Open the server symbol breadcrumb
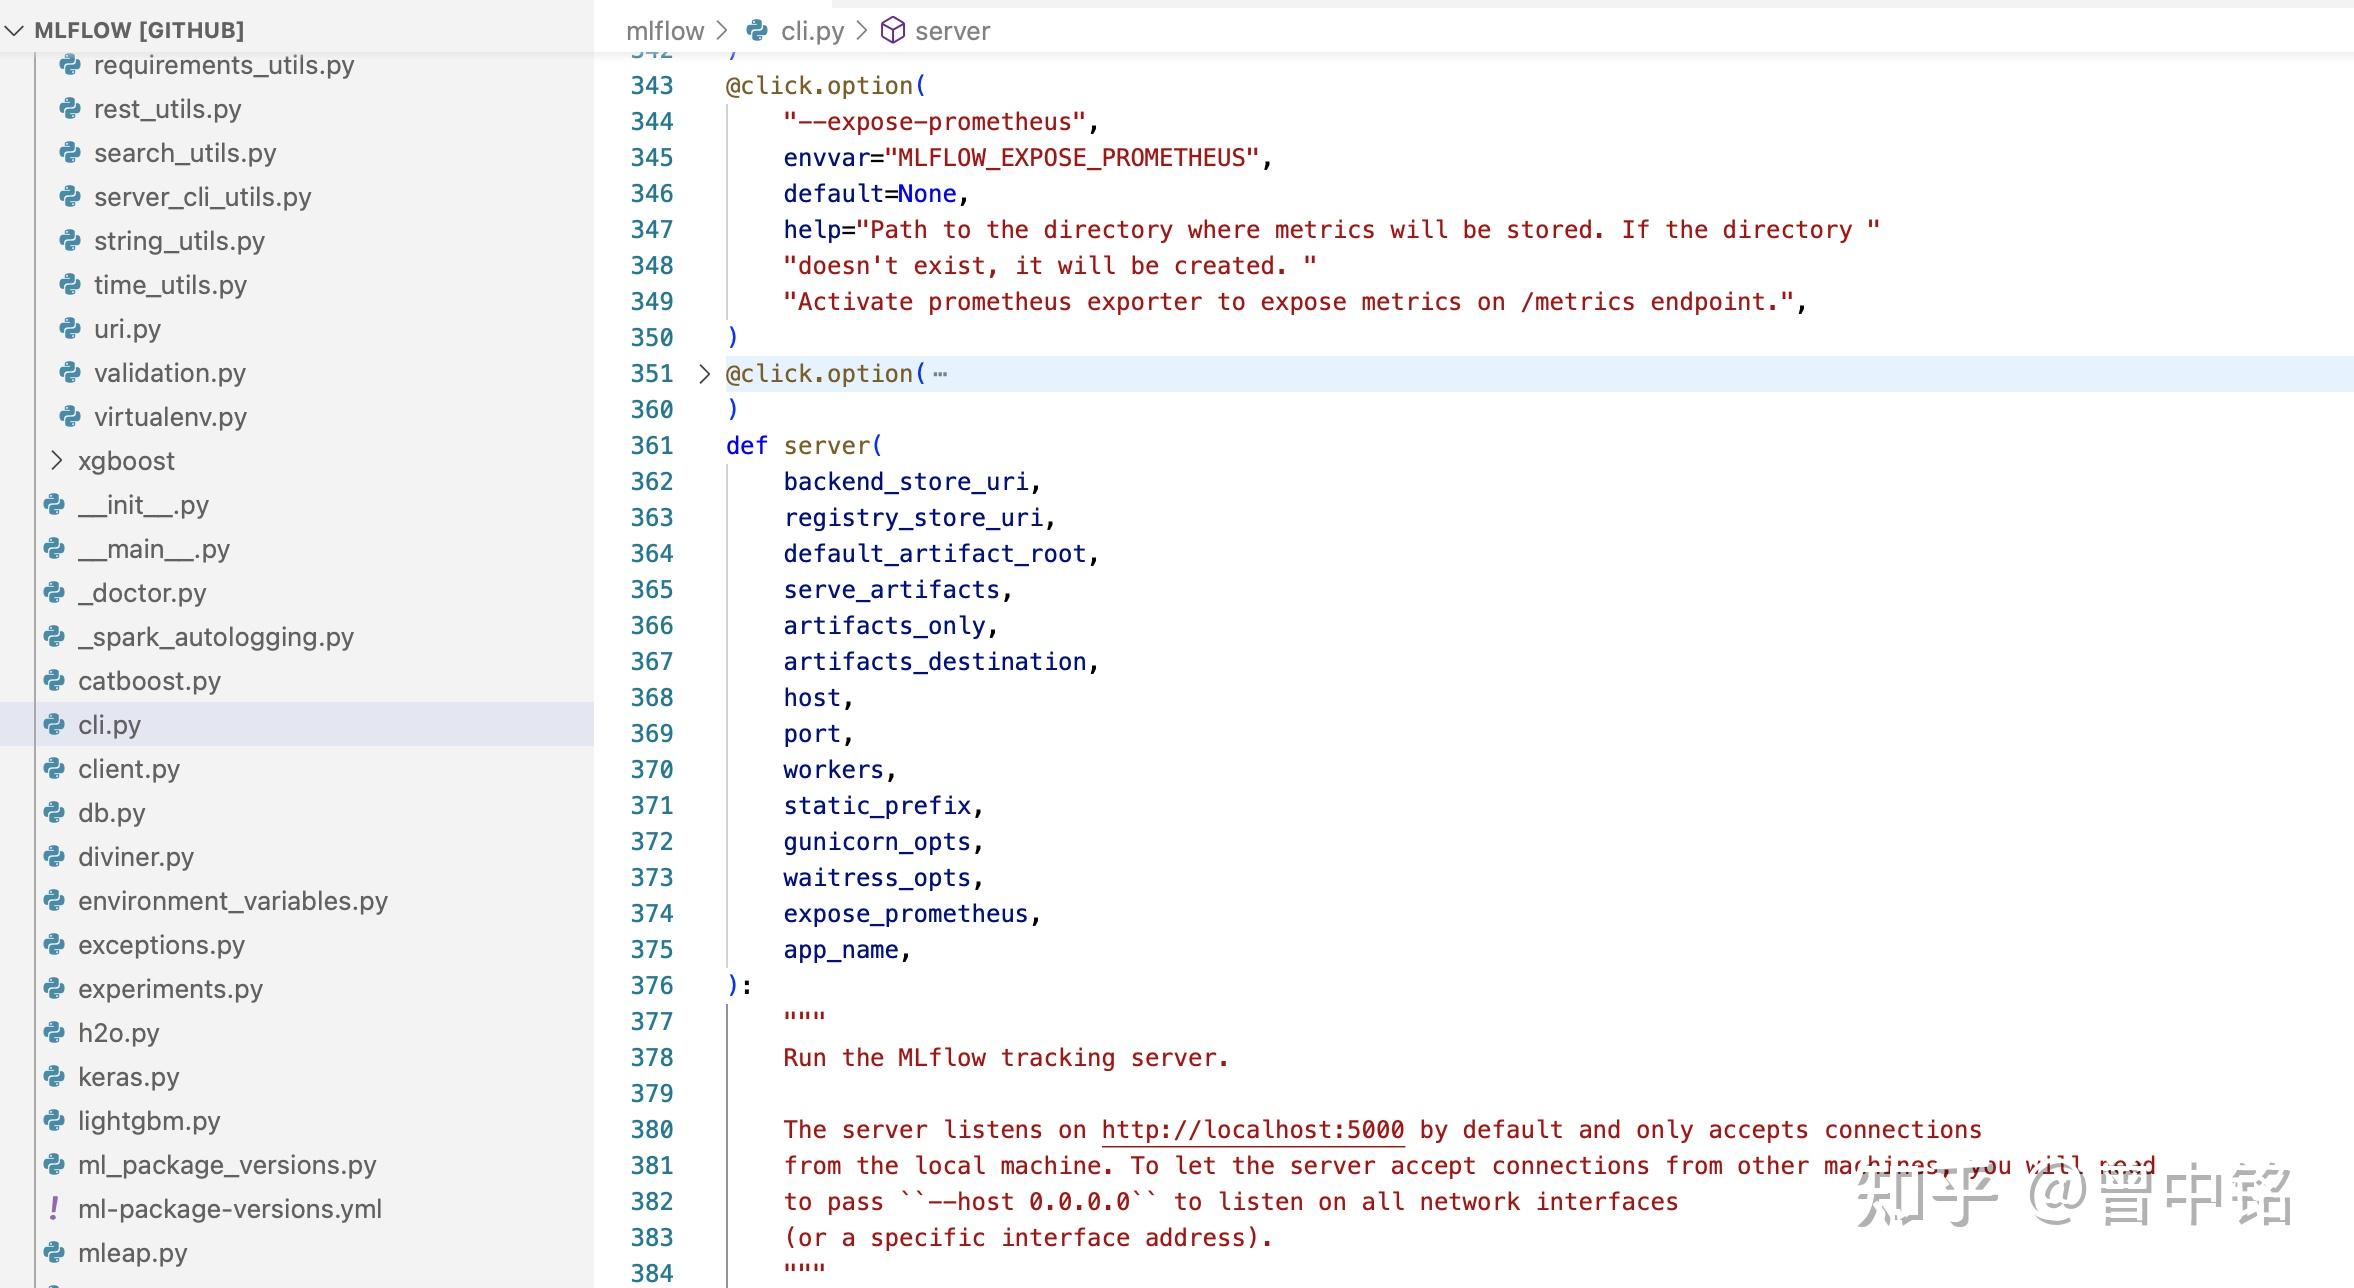The height and width of the screenshot is (1288, 2354). pos(951,31)
